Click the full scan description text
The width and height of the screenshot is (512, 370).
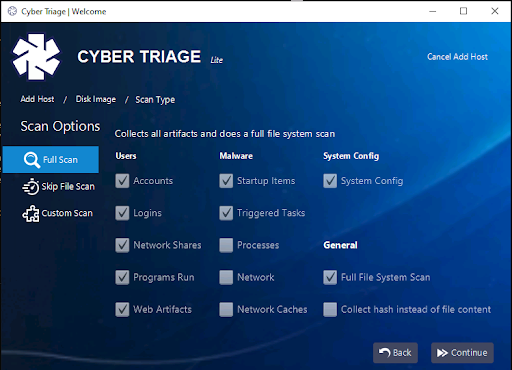tap(225, 134)
